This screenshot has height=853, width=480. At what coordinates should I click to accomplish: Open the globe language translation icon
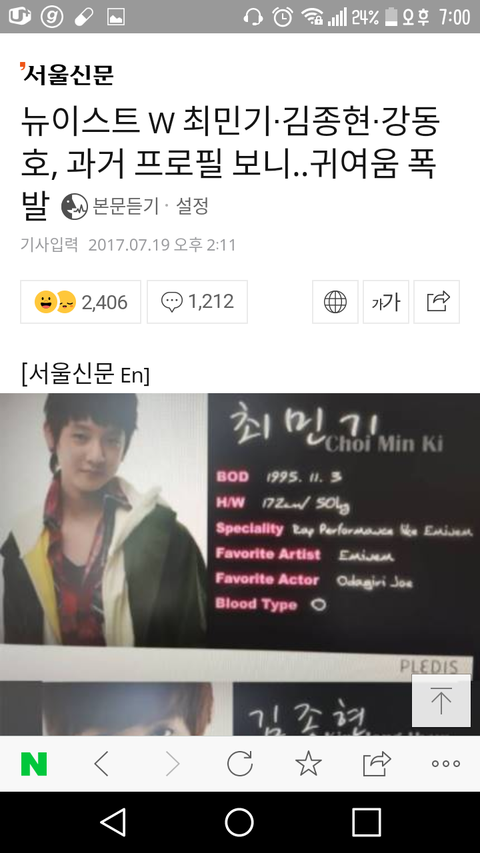coord(335,302)
